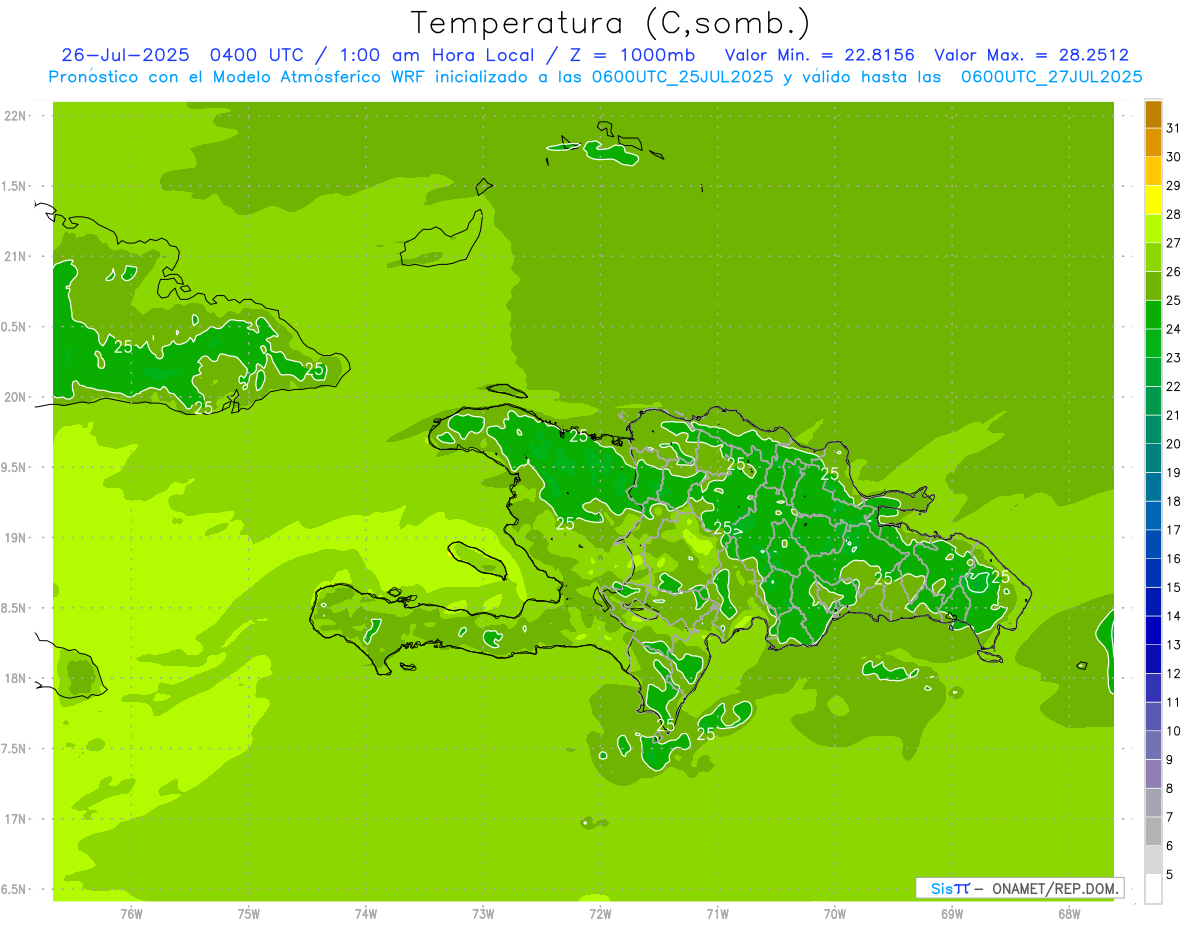Click the legend value 26
Viewport: 1200px width, 927px height.
(x=1174, y=272)
